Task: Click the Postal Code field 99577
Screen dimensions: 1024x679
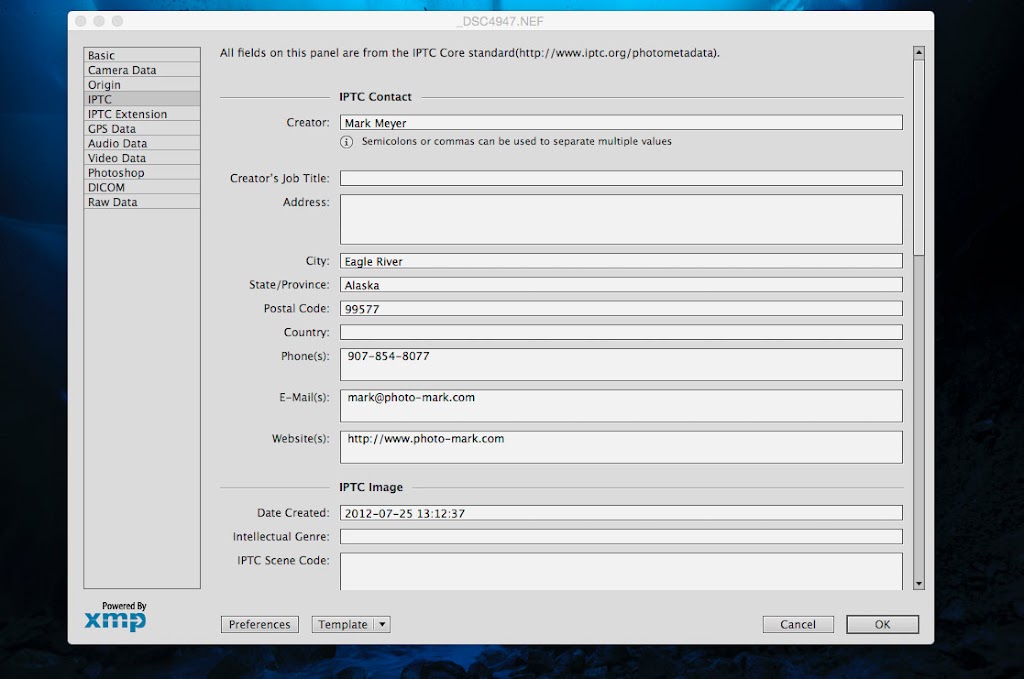Action: tap(621, 308)
